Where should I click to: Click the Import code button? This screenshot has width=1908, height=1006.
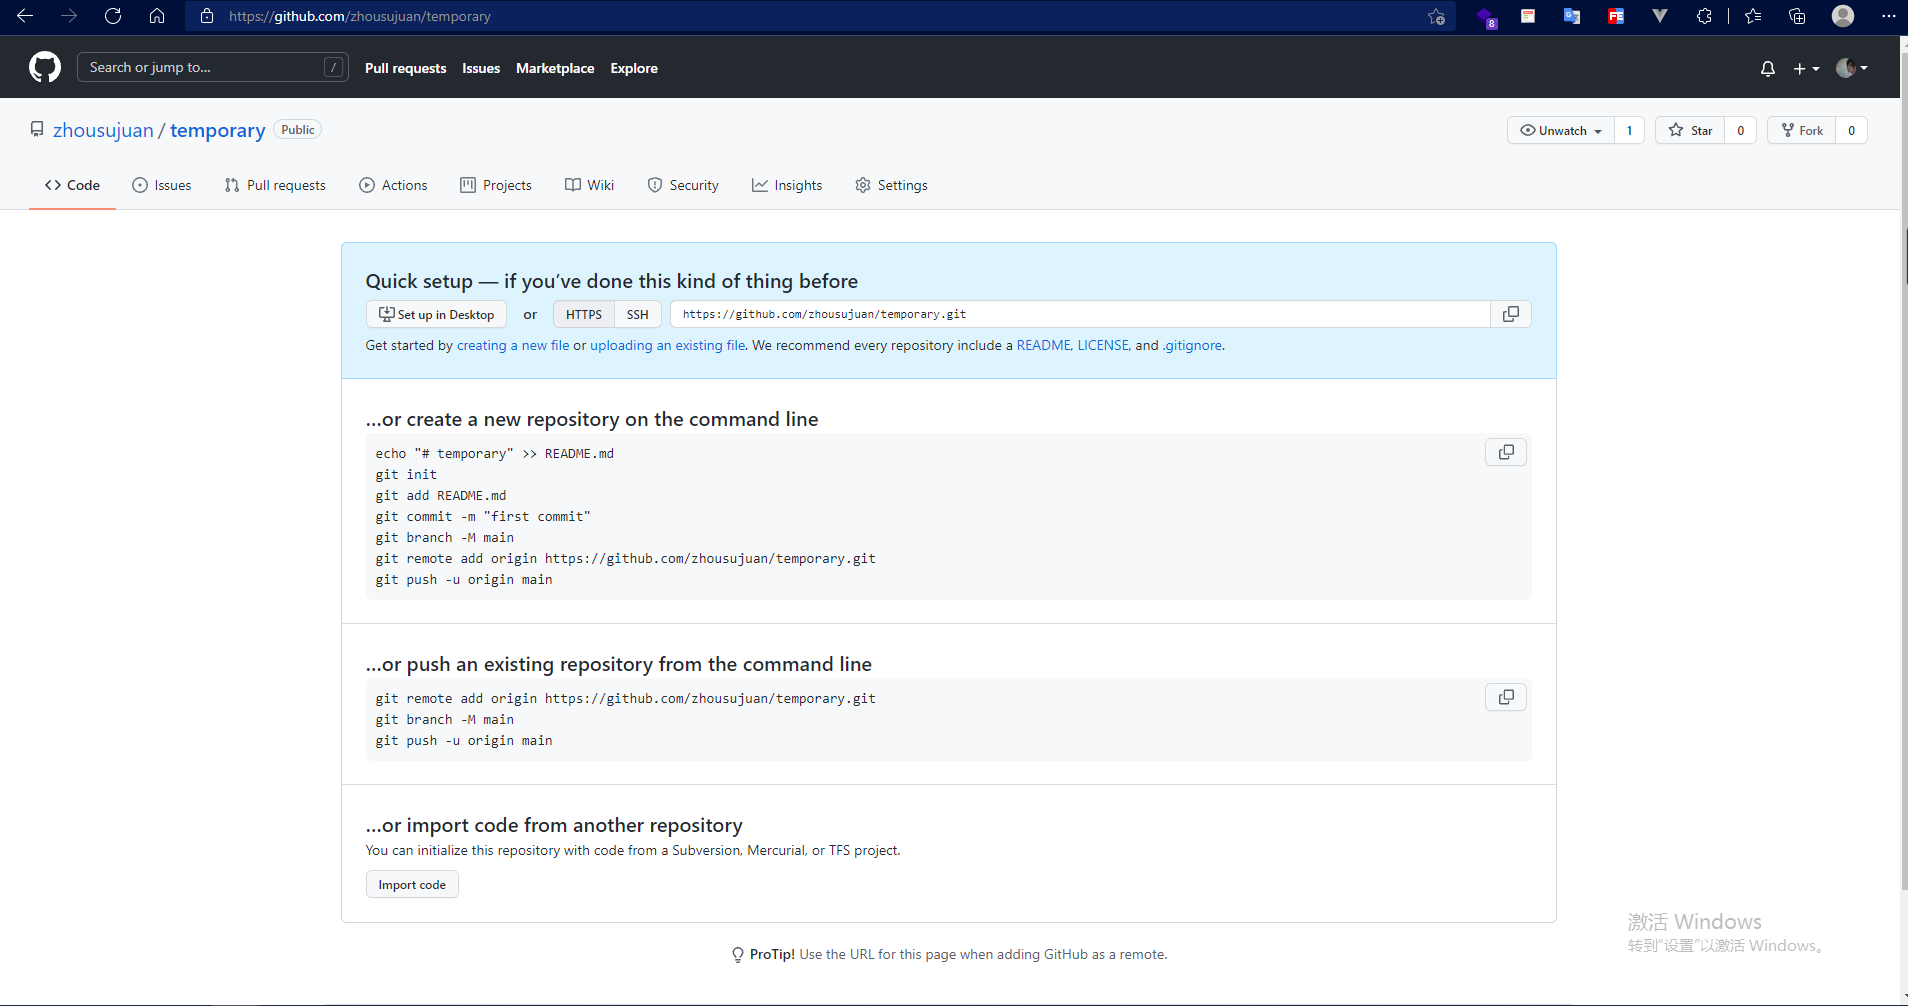click(x=412, y=885)
